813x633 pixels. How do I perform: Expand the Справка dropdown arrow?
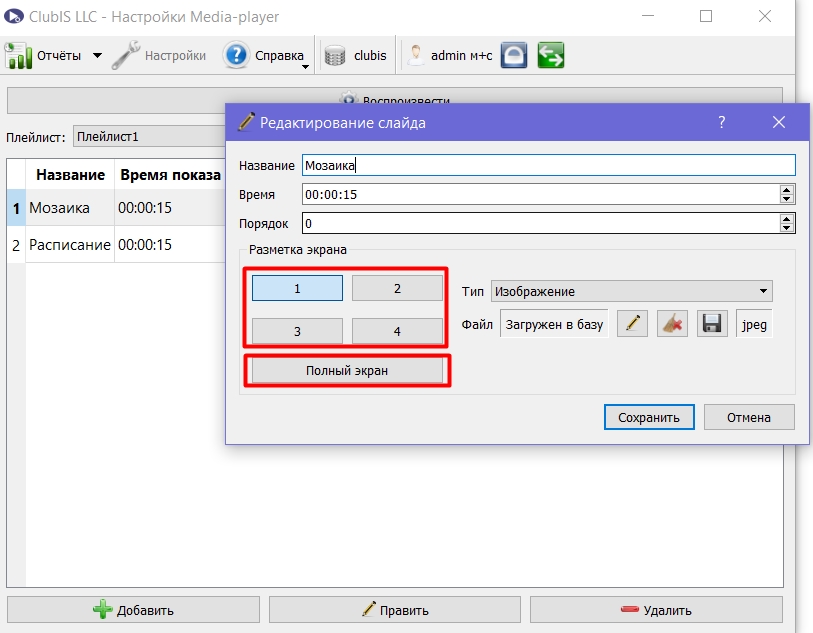coord(305,66)
